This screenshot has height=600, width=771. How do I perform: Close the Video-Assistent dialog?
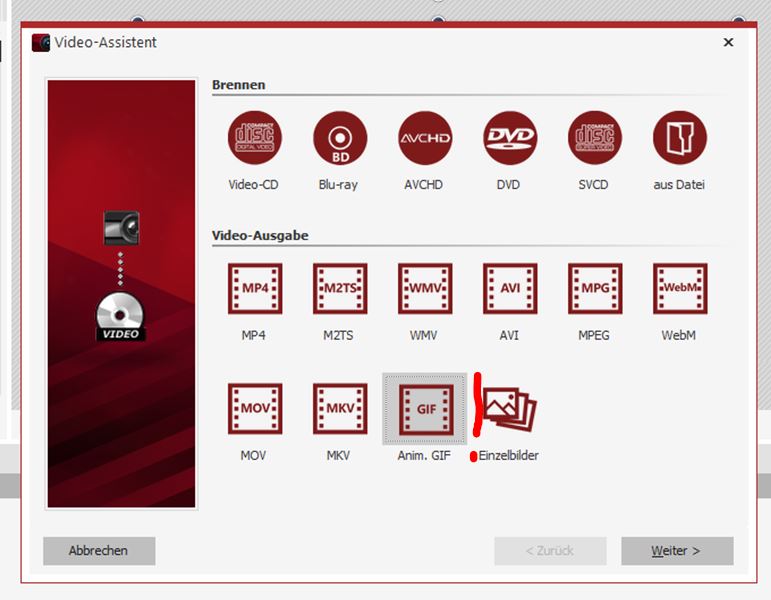[728, 42]
